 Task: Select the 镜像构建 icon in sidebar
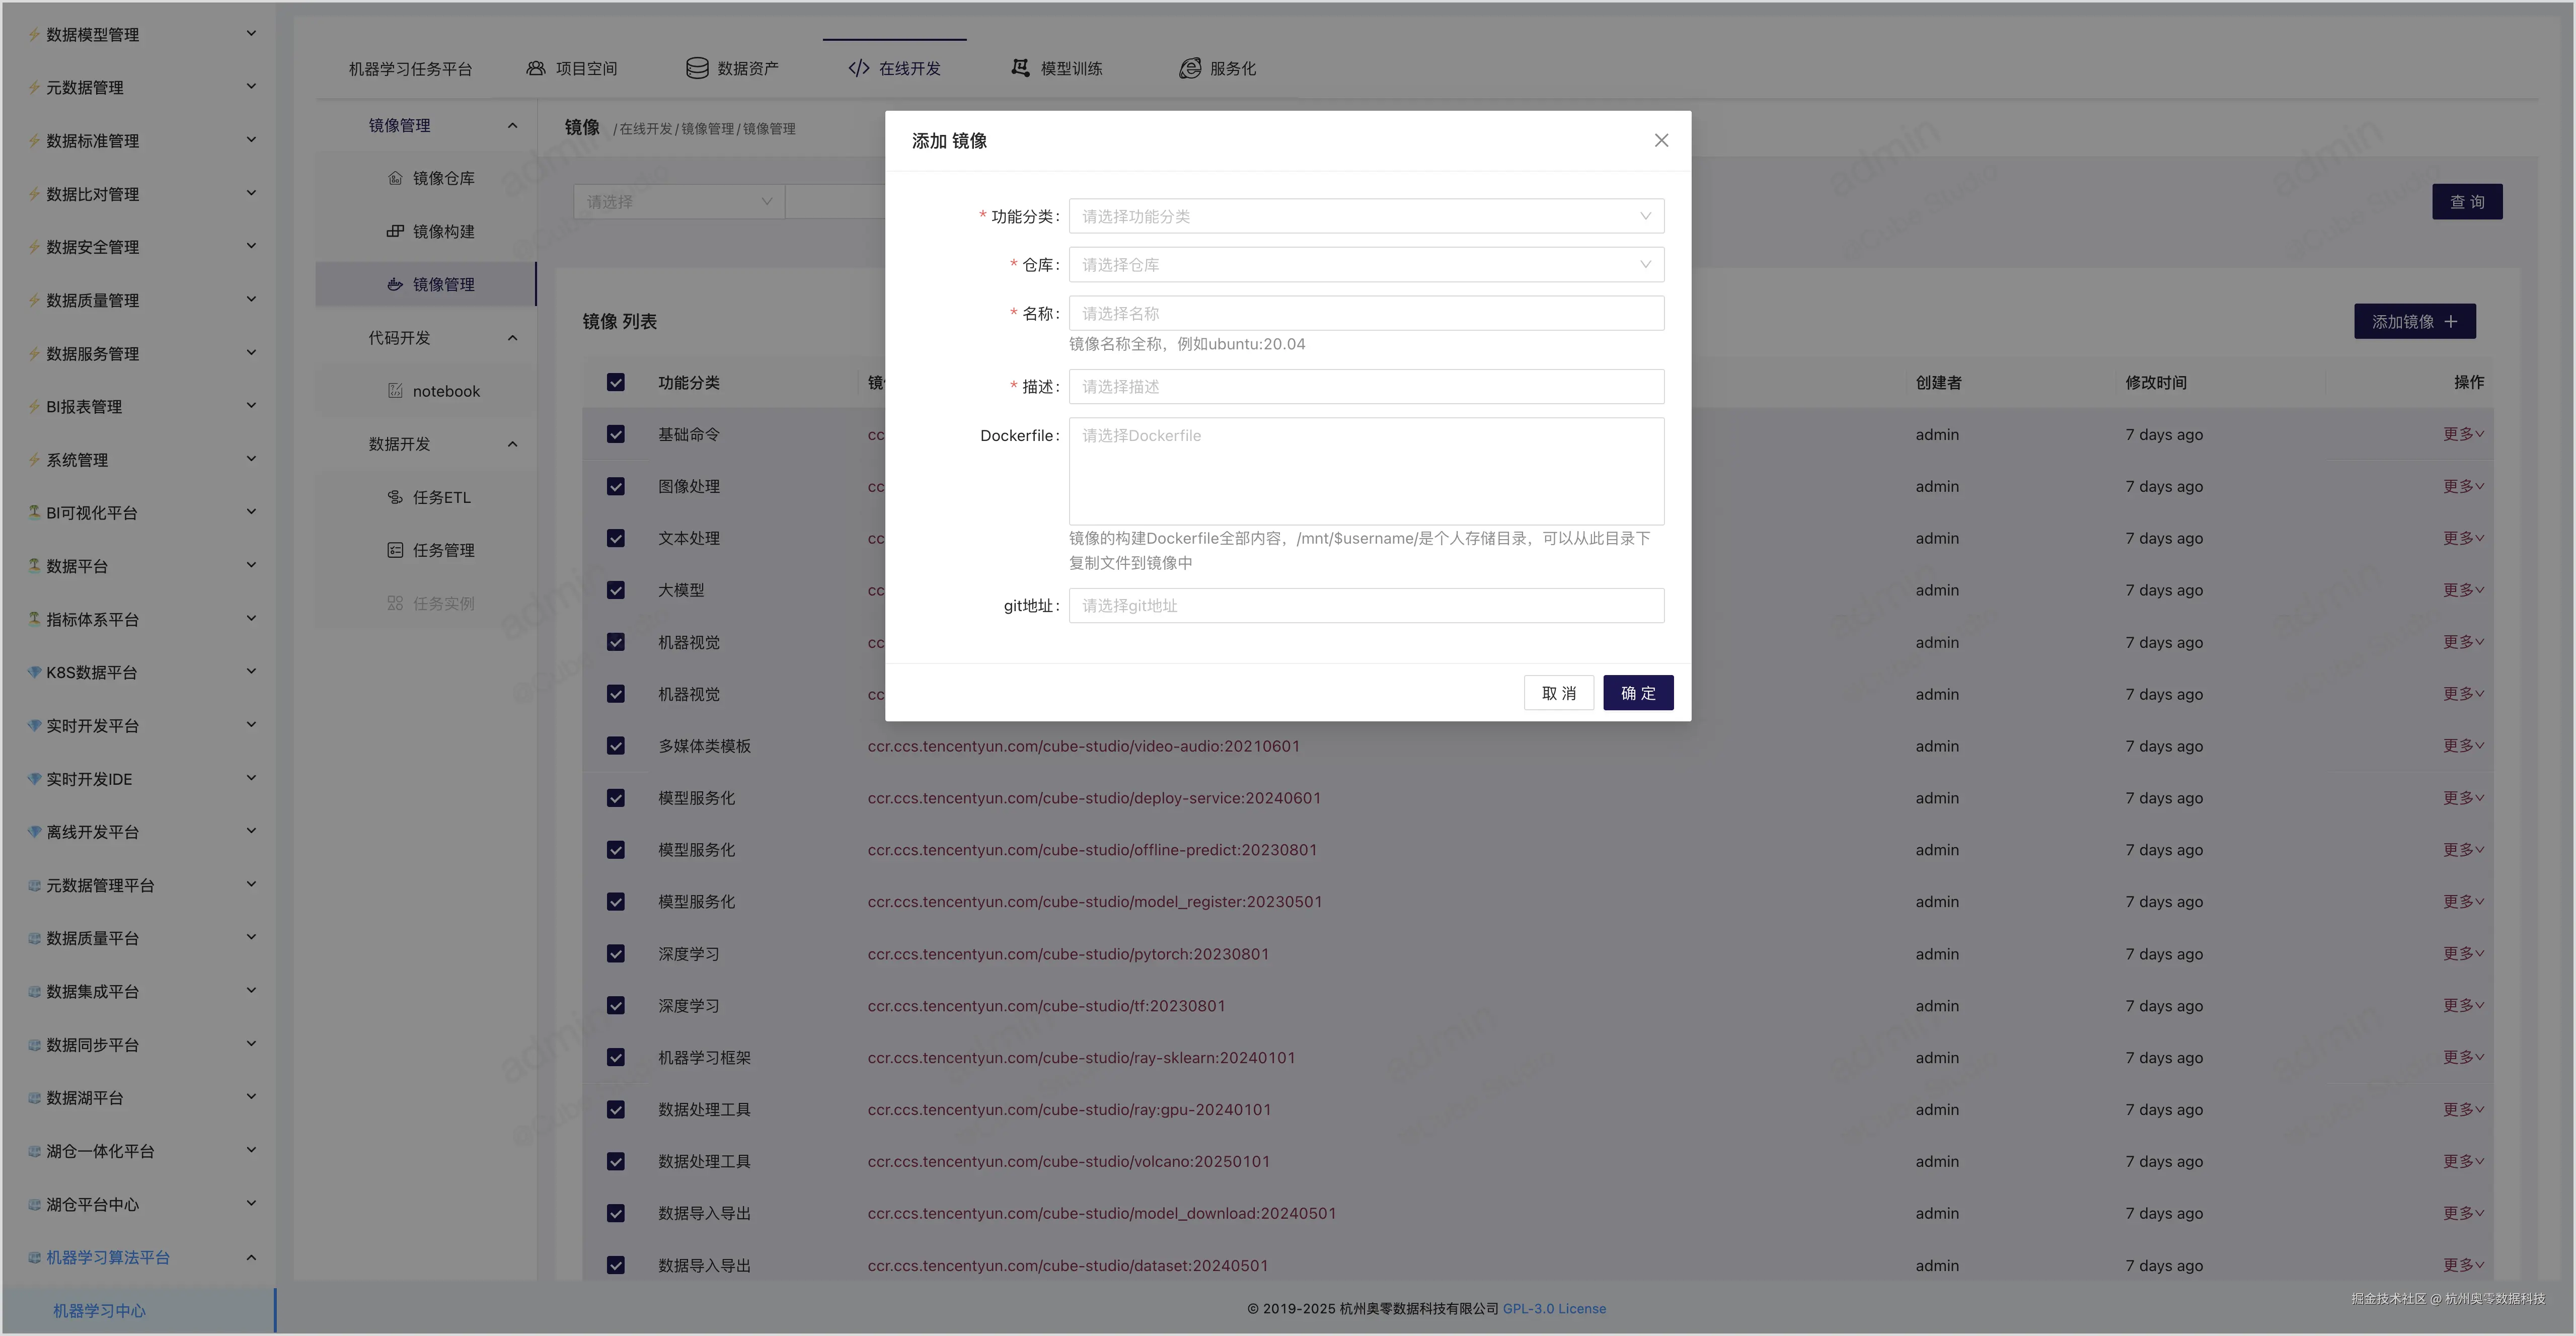[x=396, y=231]
